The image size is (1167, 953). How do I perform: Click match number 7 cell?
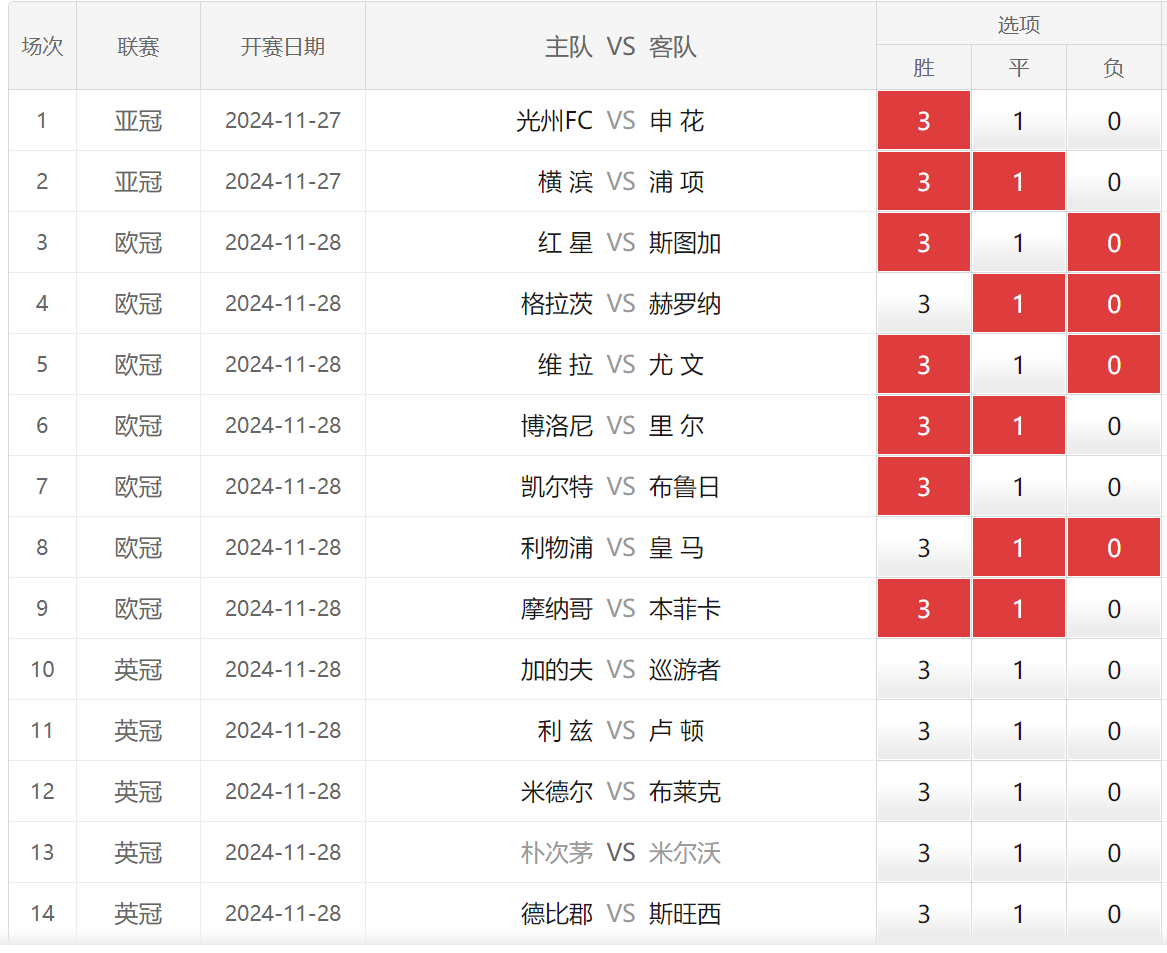point(42,487)
